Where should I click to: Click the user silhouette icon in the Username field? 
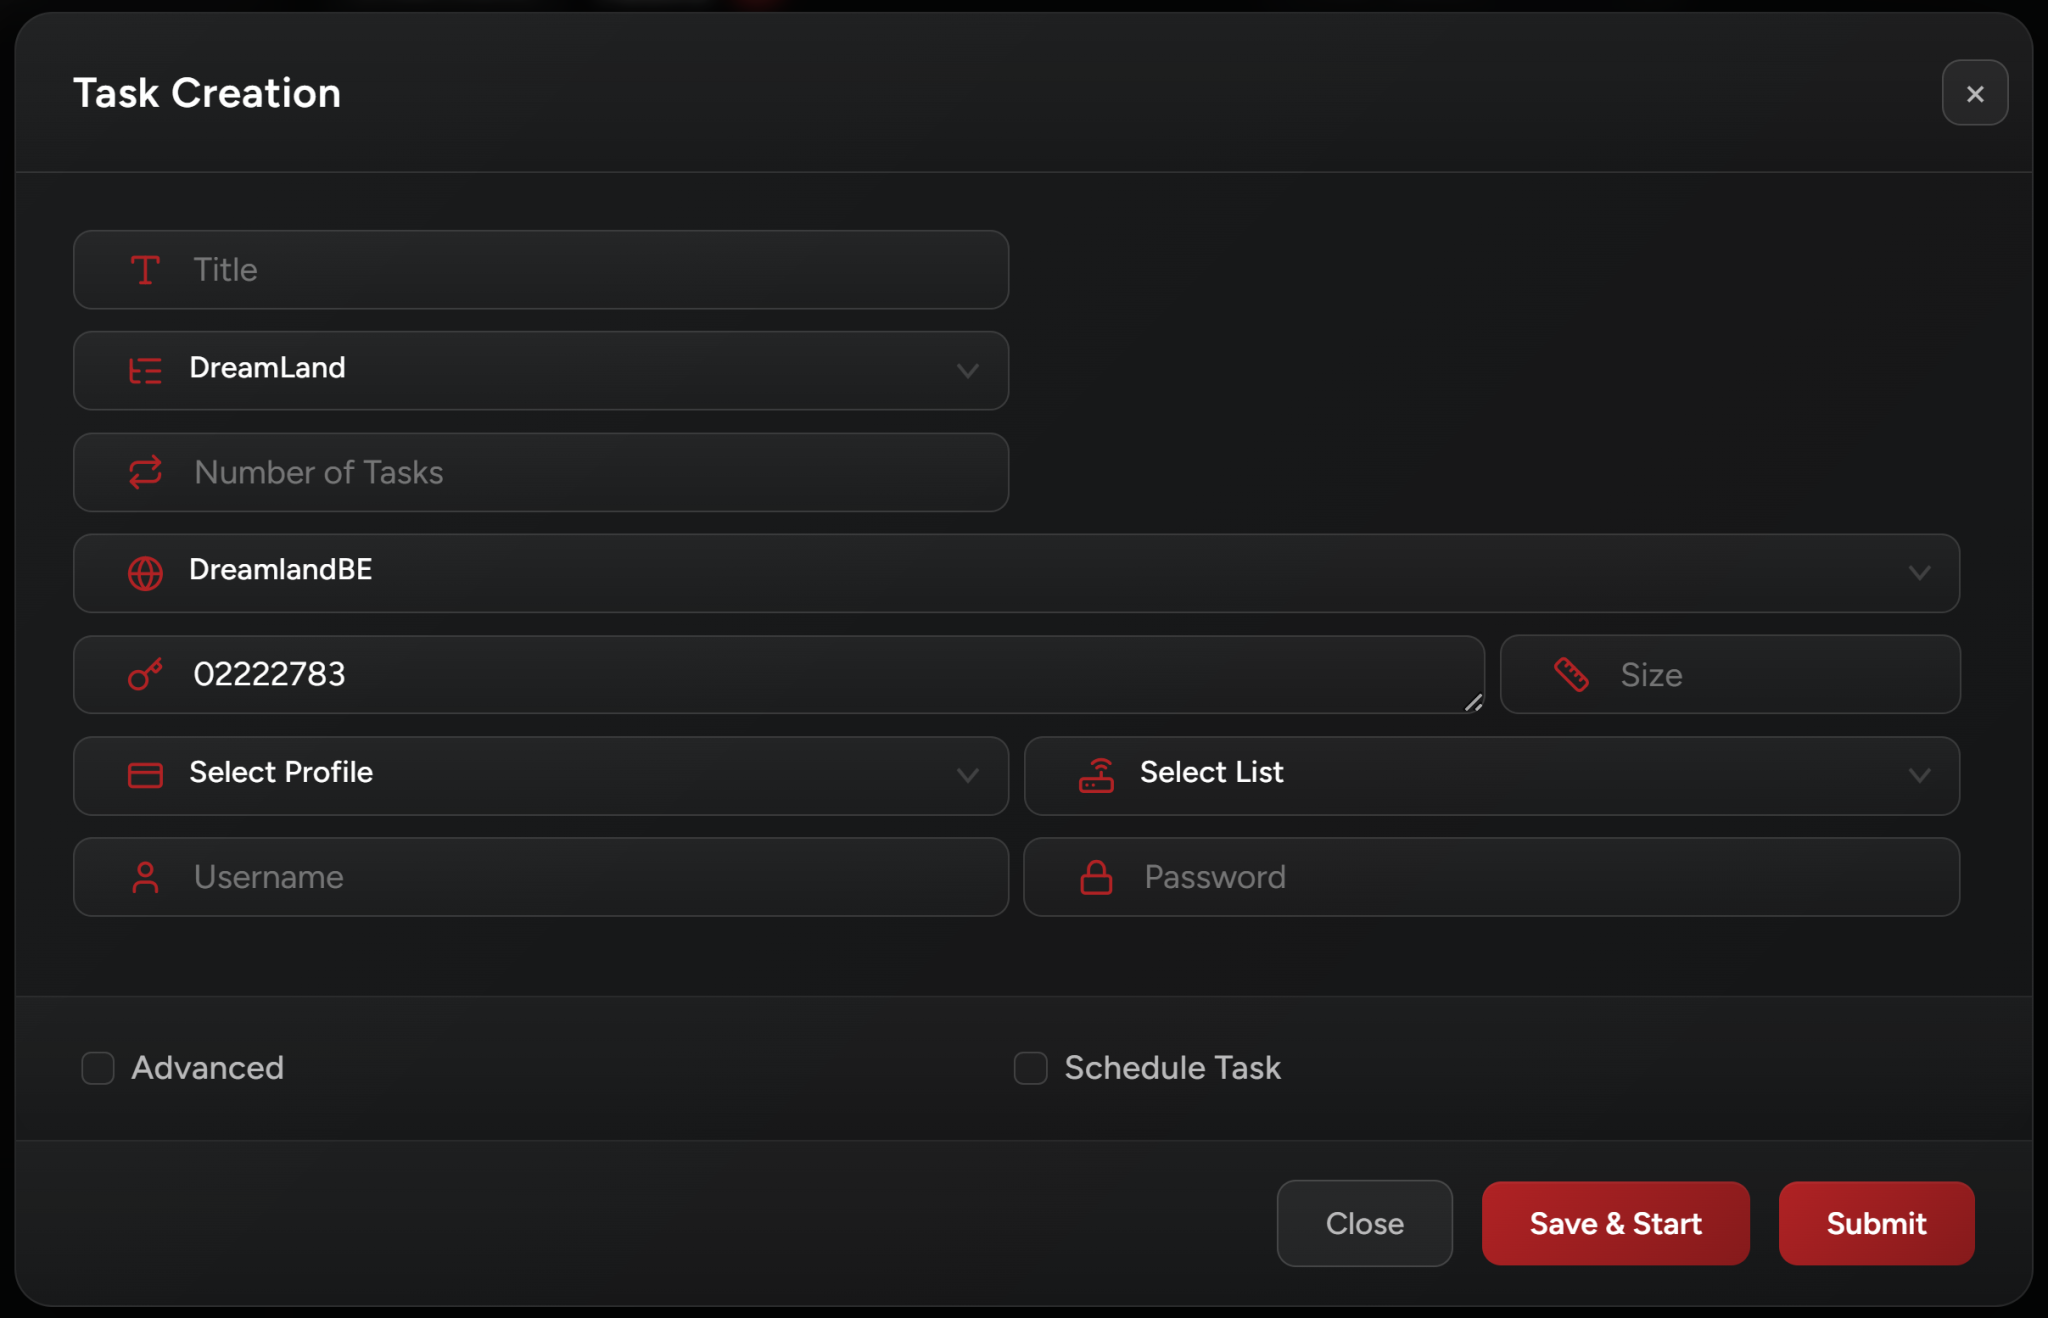[145, 877]
